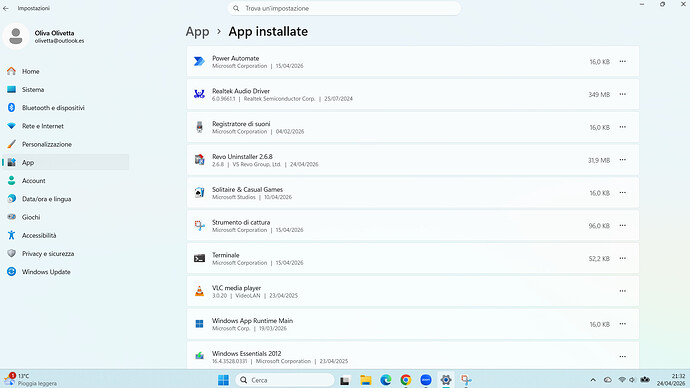Click the volume speaker tray icon
Viewport: 690px width, 388px height.
632,380
